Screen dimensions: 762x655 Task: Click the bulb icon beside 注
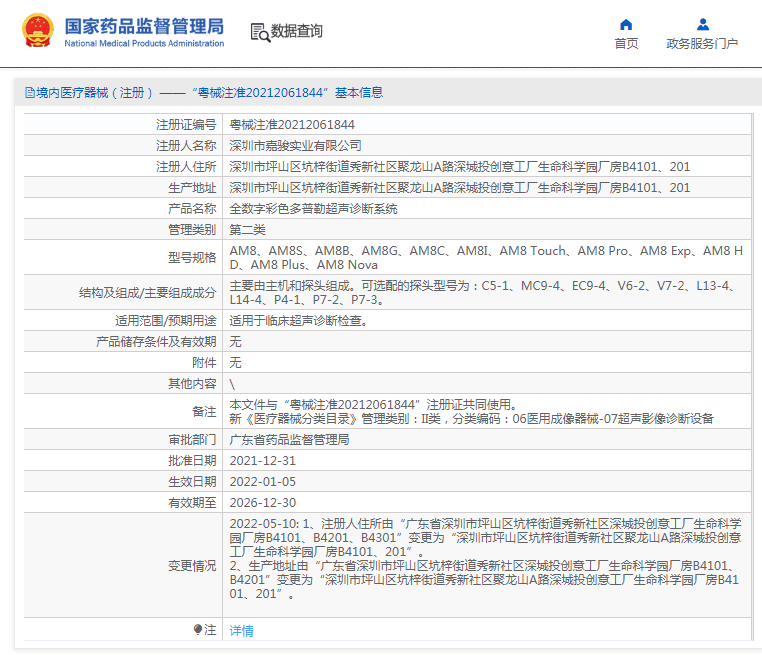[x=198, y=630]
